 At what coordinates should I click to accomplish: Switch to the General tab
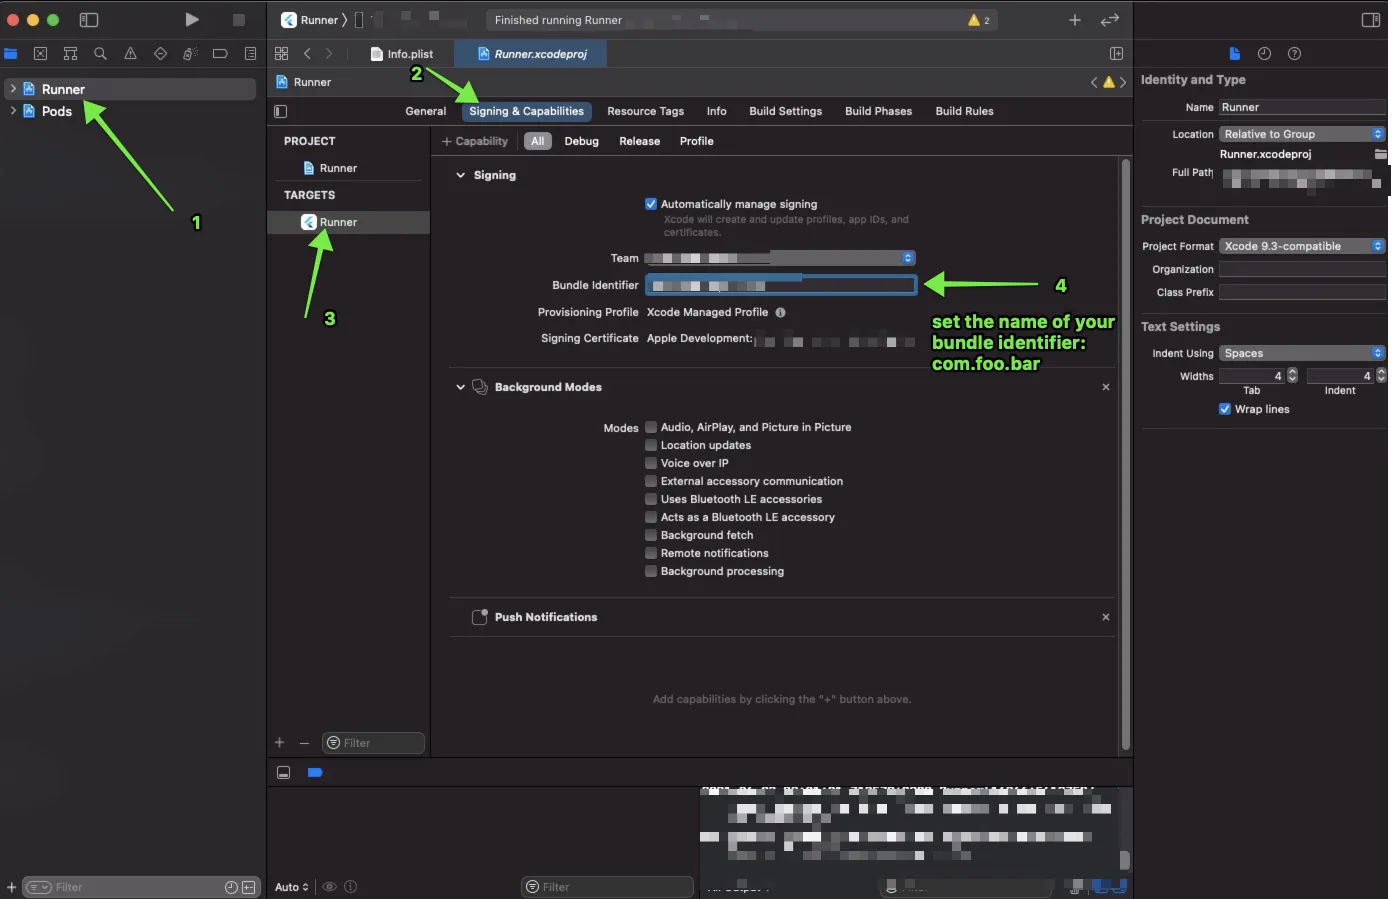pos(426,111)
